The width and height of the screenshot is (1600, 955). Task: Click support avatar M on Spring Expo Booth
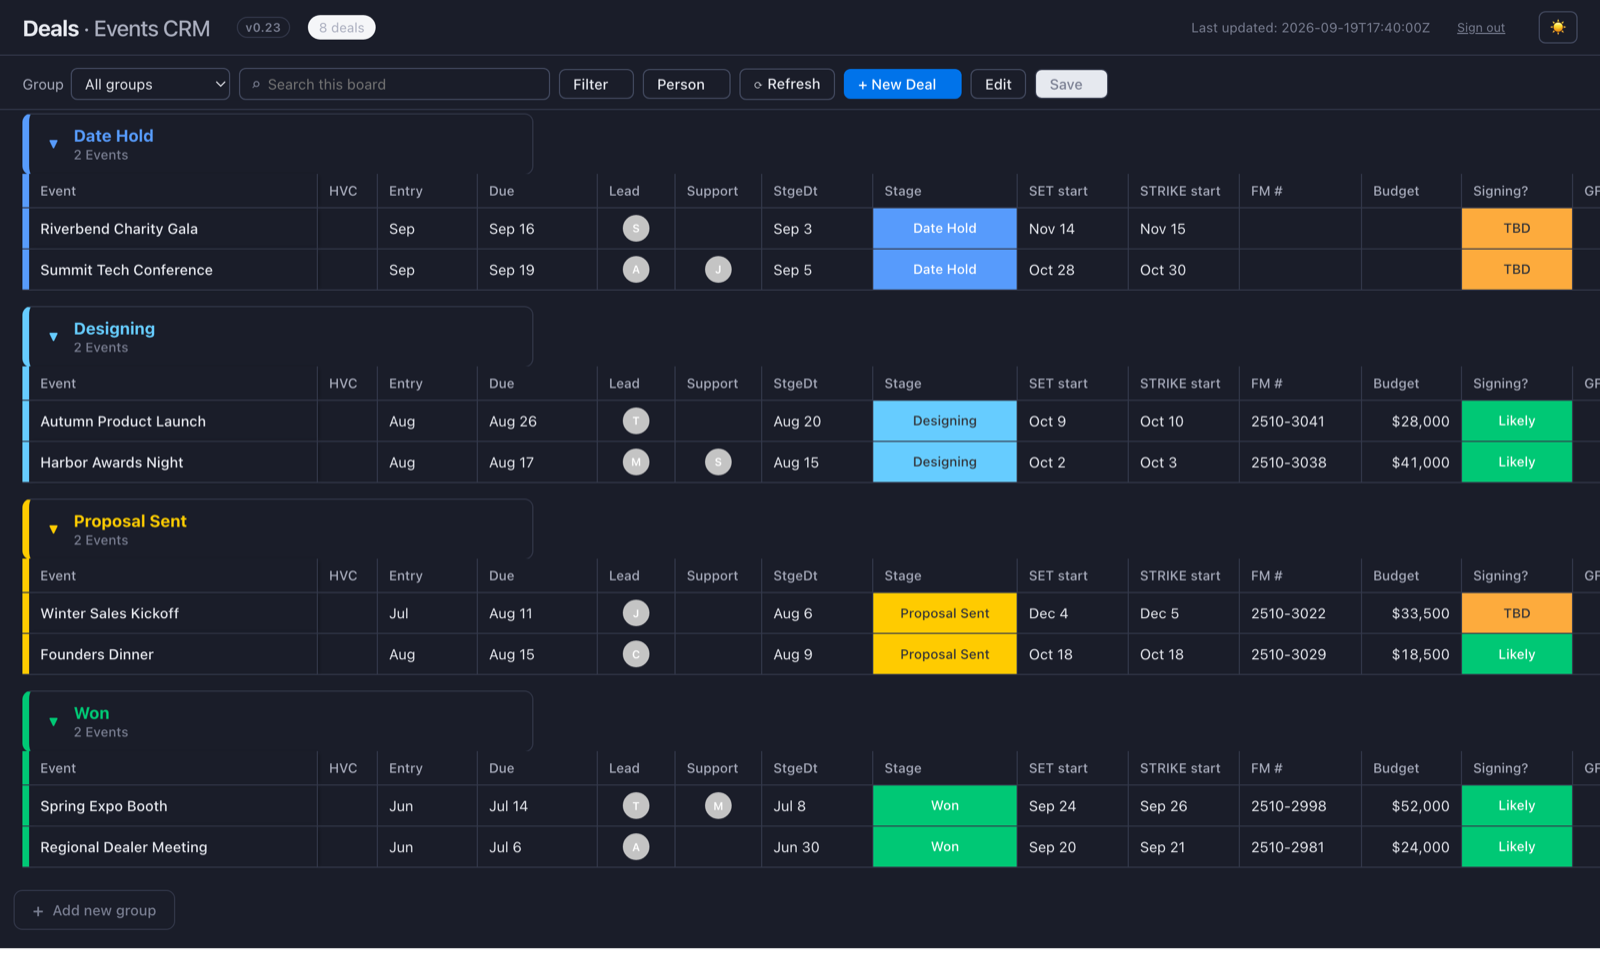718,806
